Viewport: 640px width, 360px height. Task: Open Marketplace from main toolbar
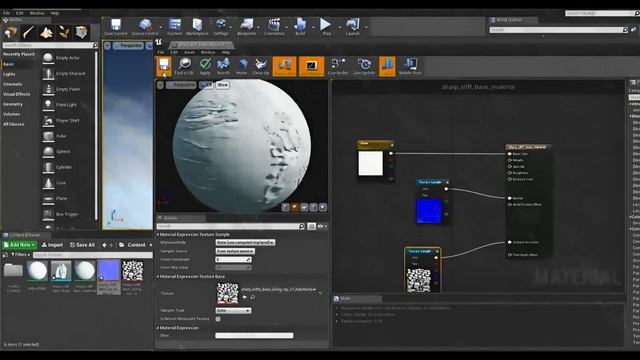point(197,27)
